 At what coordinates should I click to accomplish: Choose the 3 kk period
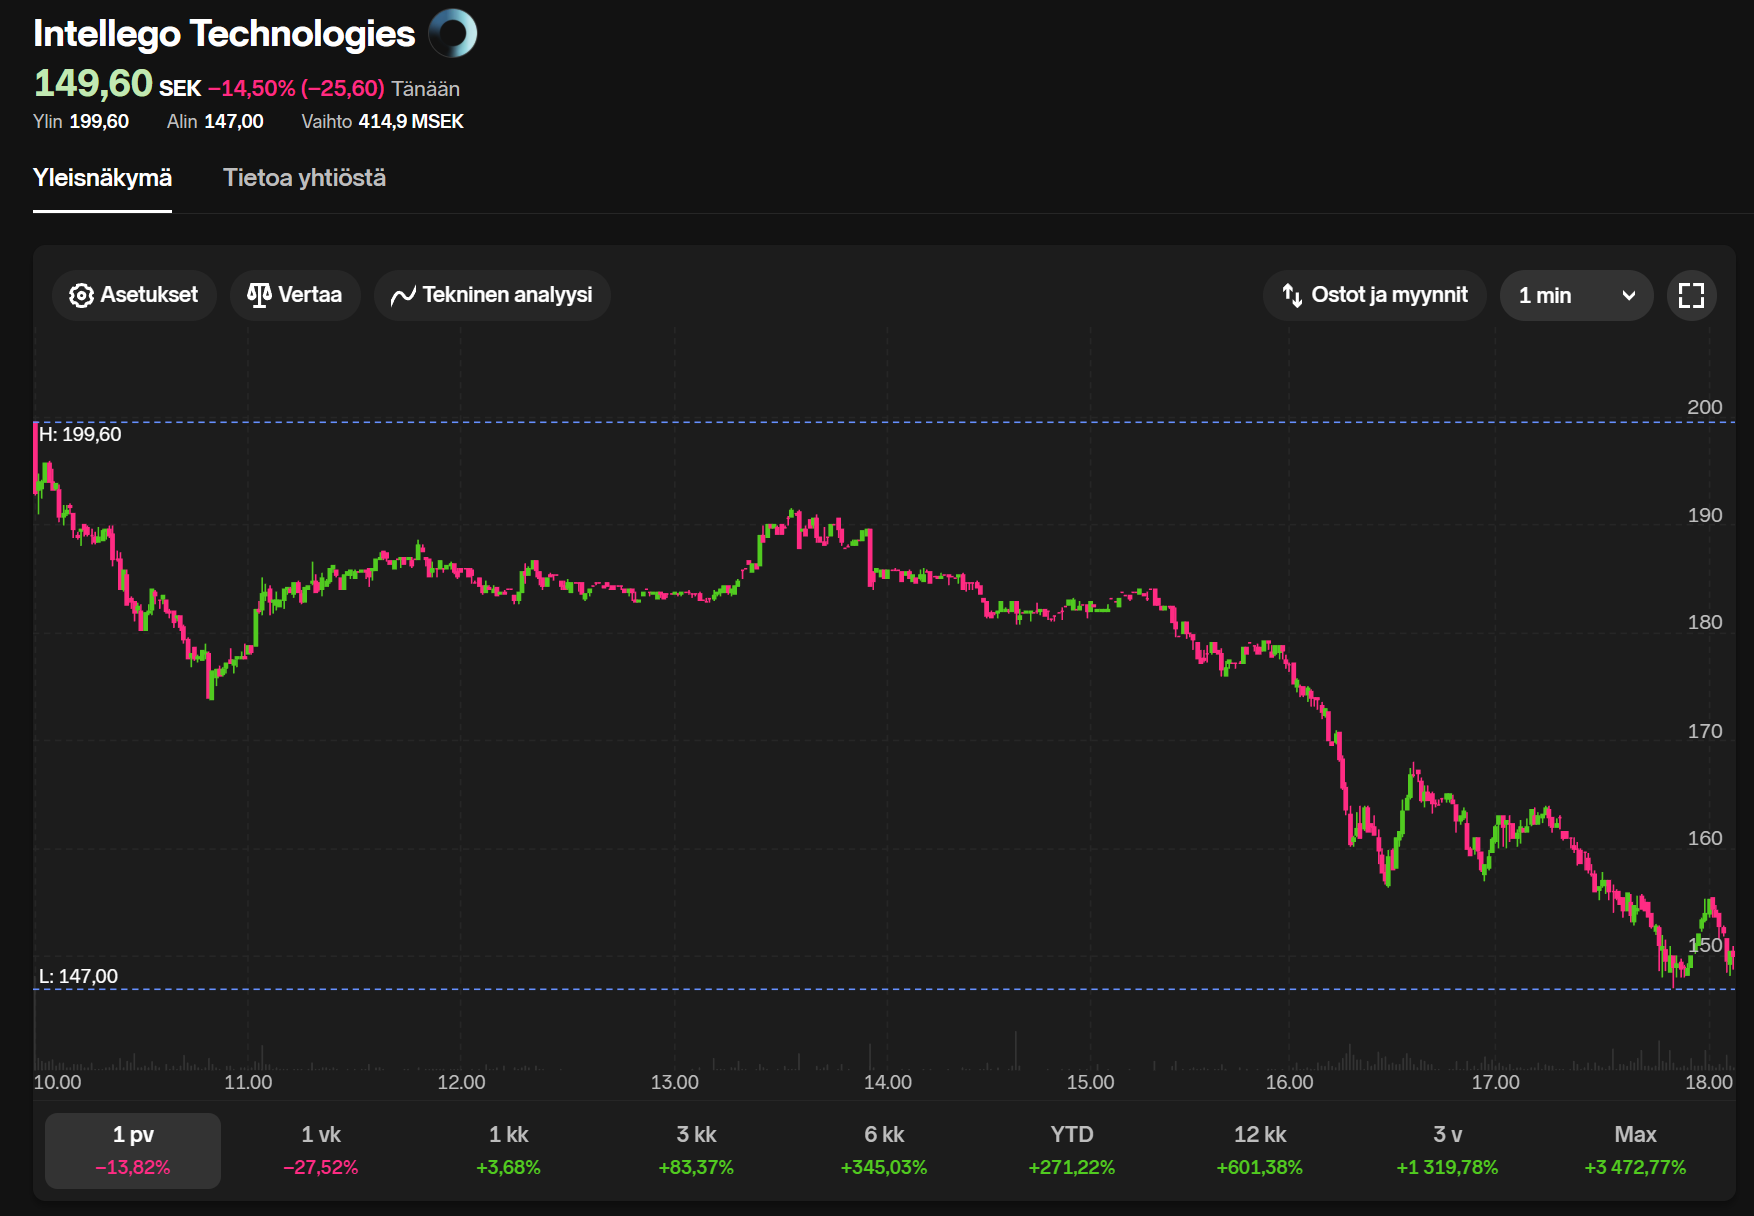click(696, 1150)
